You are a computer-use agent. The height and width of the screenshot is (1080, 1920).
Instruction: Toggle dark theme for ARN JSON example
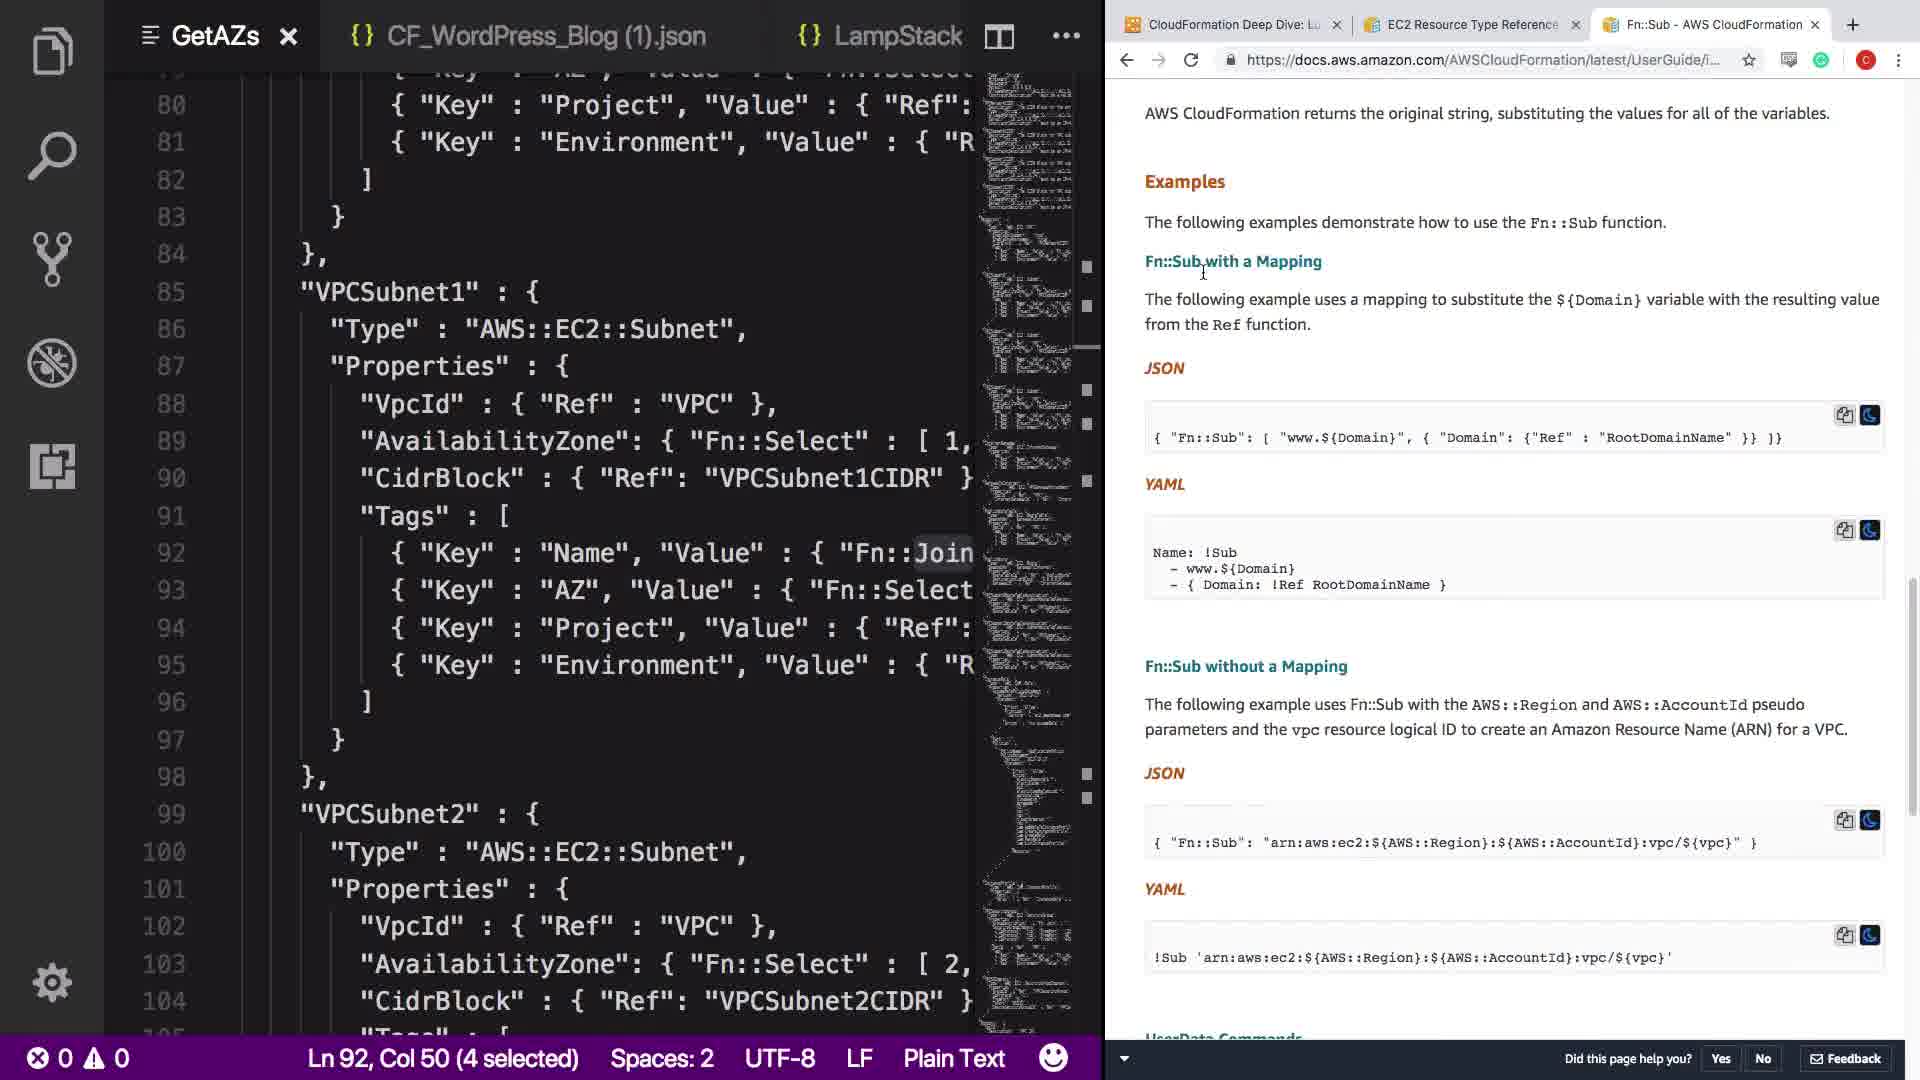click(x=1869, y=820)
